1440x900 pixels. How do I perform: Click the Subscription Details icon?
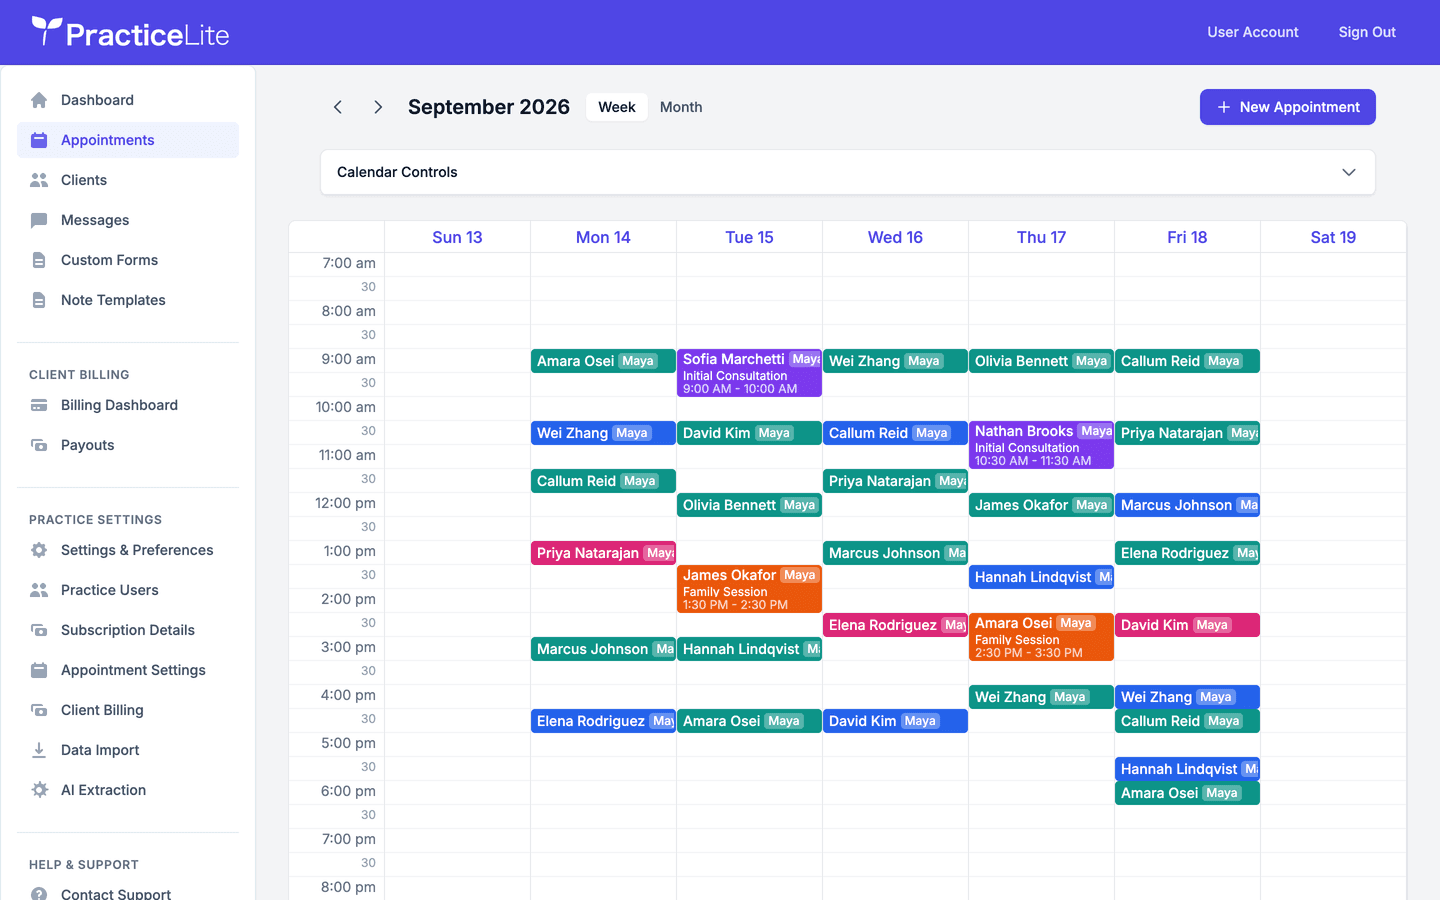click(39, 630)
